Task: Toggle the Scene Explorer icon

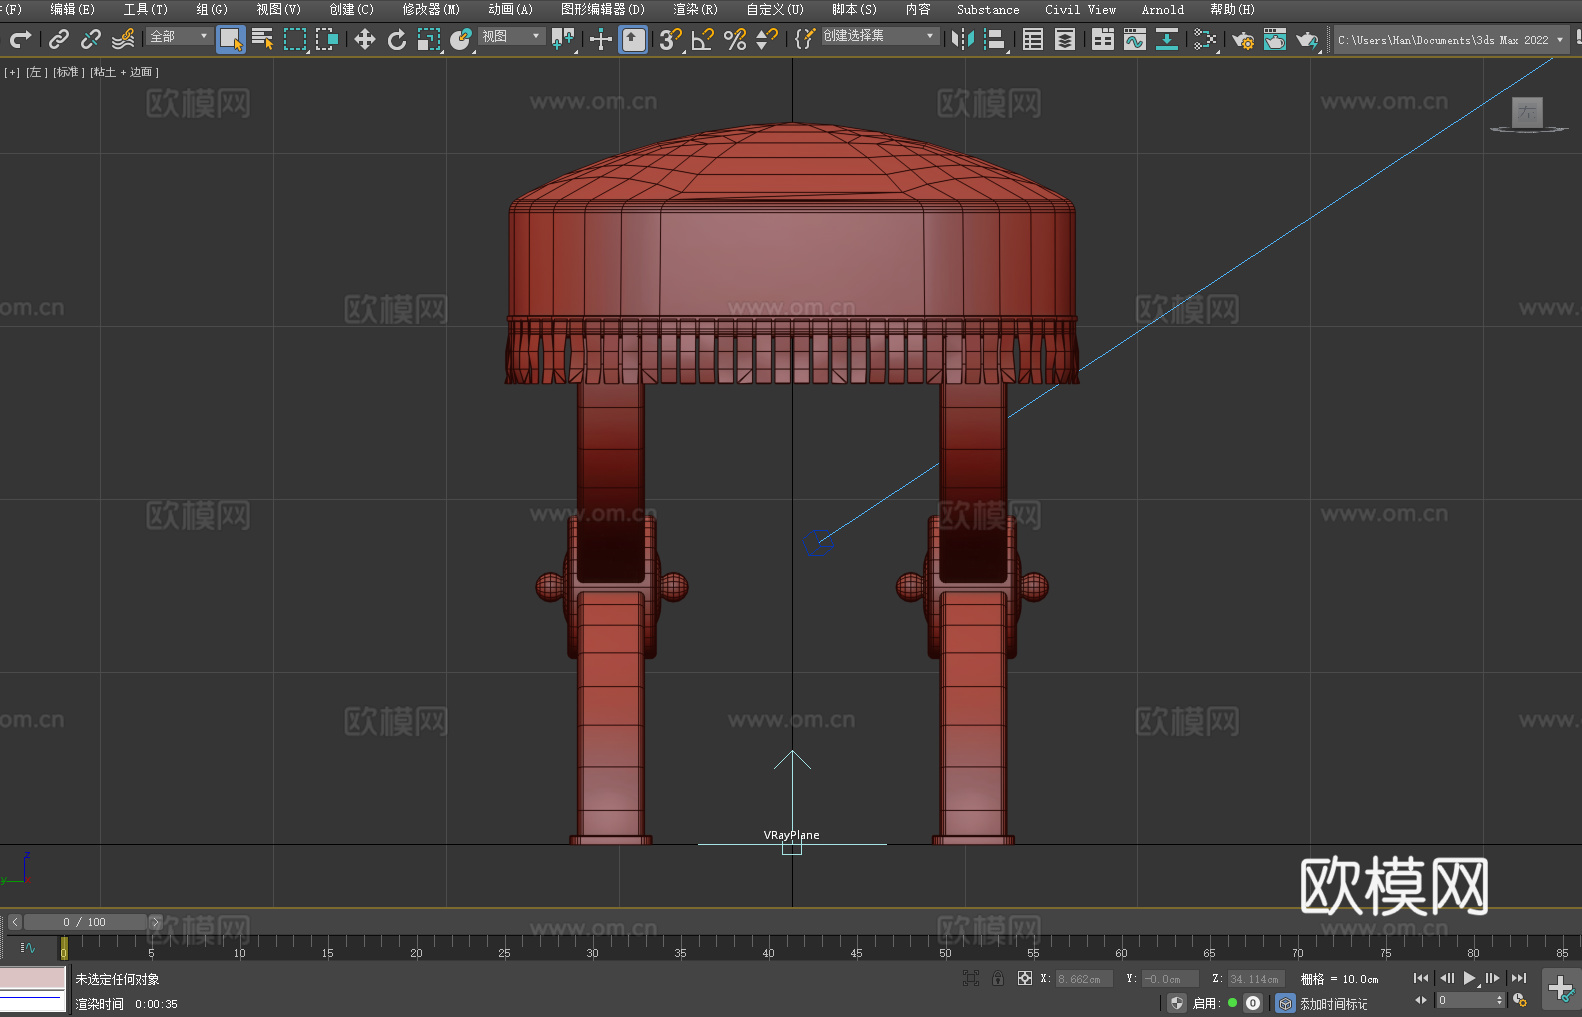Action: click(1033, 39)
